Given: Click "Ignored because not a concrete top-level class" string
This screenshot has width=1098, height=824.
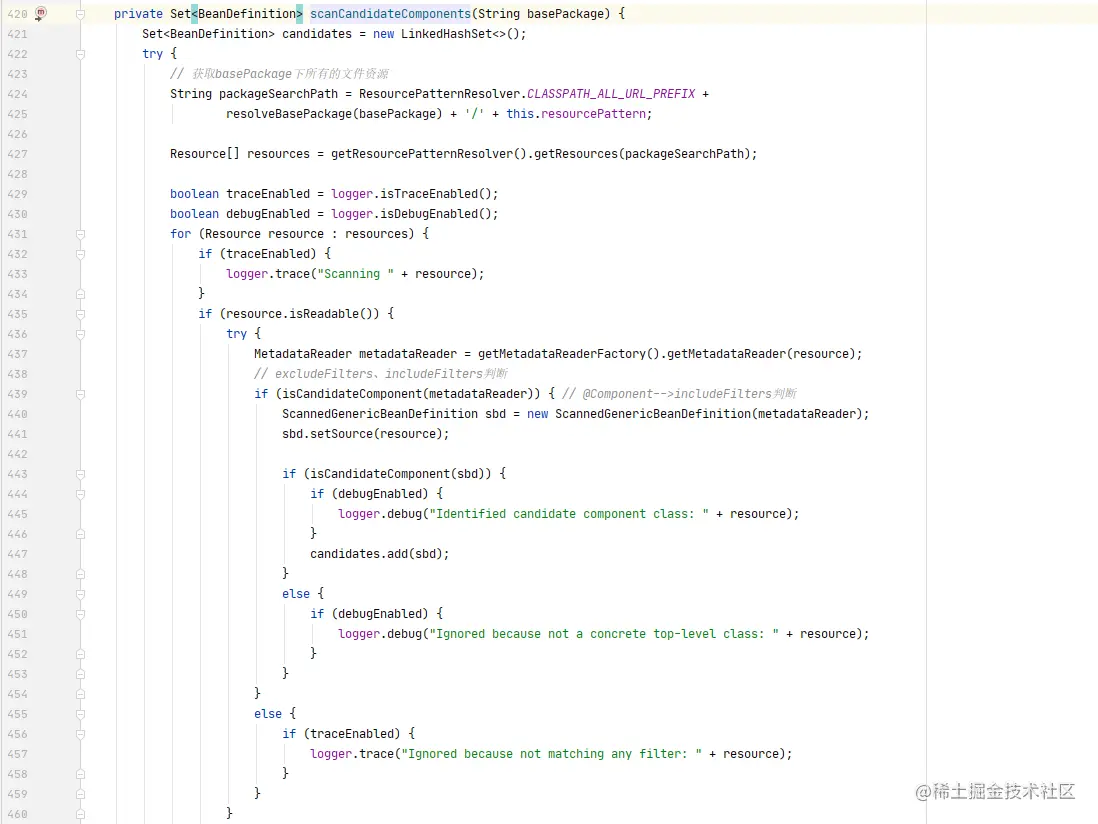Looking at the screenshot, I should pyautogui.click(x=604, y=634).
